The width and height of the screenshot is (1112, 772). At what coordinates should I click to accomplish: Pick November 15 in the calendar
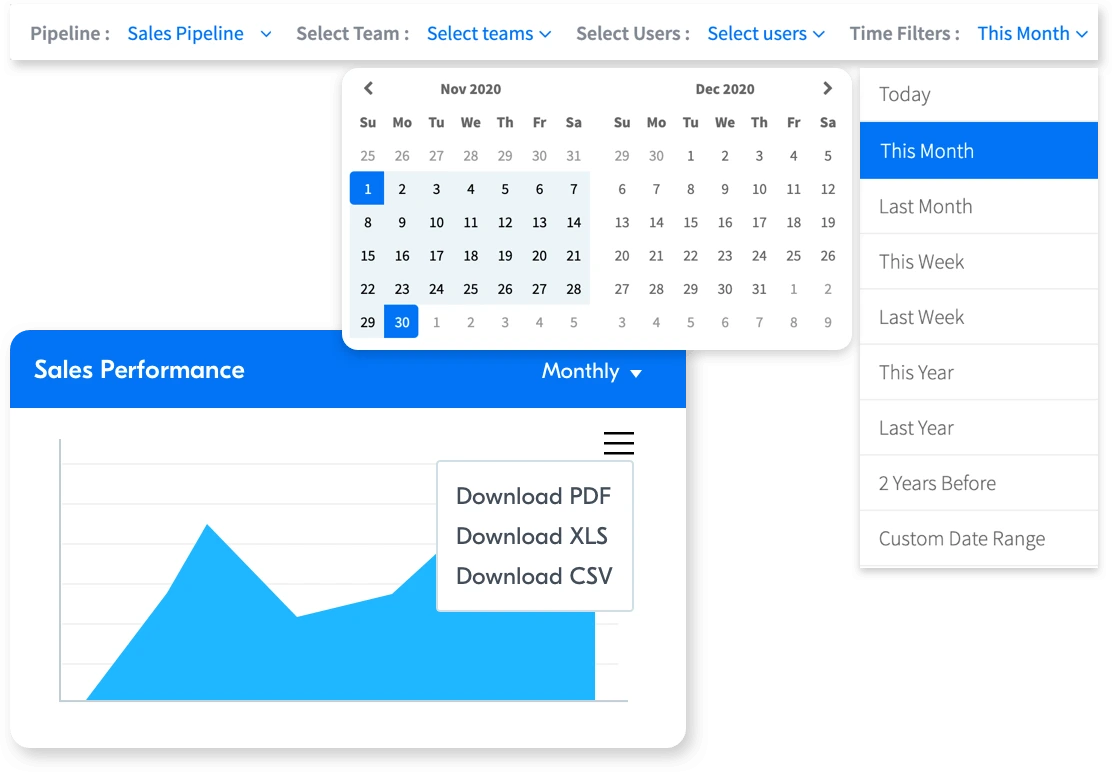click(367, 255)
